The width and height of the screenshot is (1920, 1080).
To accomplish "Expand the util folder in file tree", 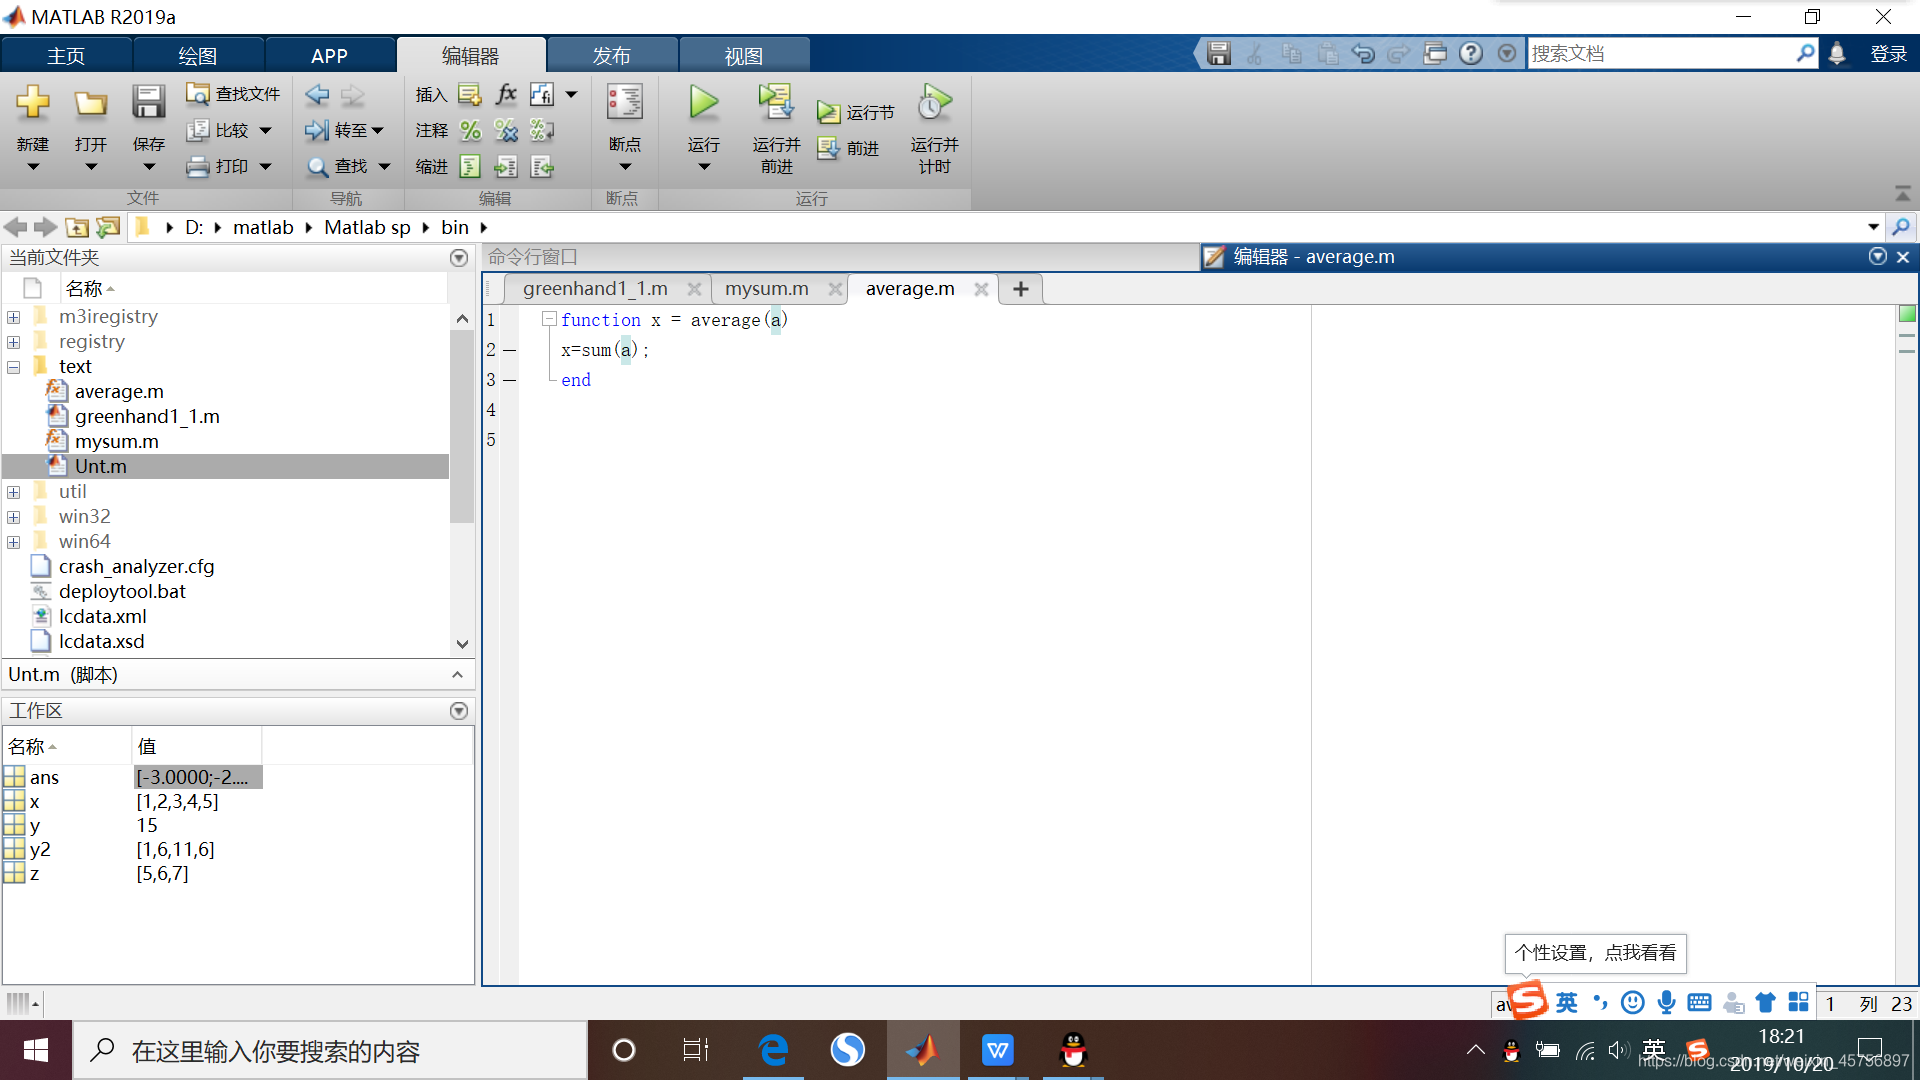I will tap(15, 489).
